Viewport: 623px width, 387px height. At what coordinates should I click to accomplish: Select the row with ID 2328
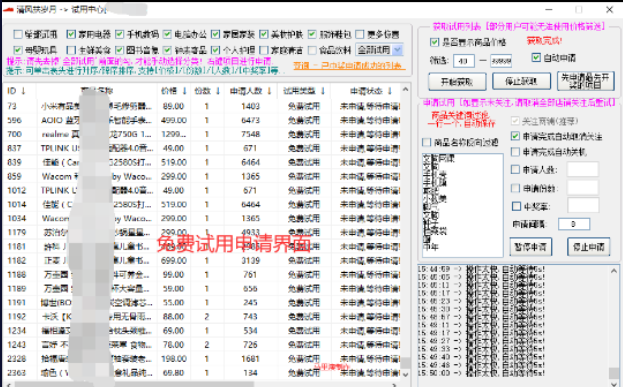201,359
